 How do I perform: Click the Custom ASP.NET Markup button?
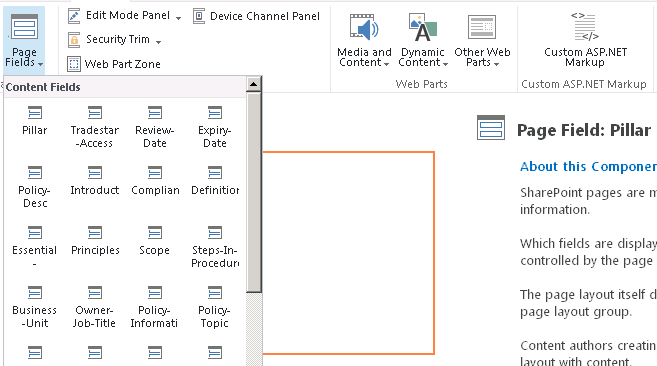point(585,40)
